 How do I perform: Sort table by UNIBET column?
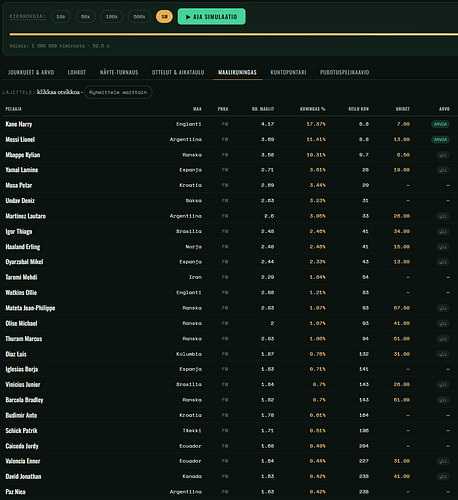pyautogui.click(x=403, y=109)
